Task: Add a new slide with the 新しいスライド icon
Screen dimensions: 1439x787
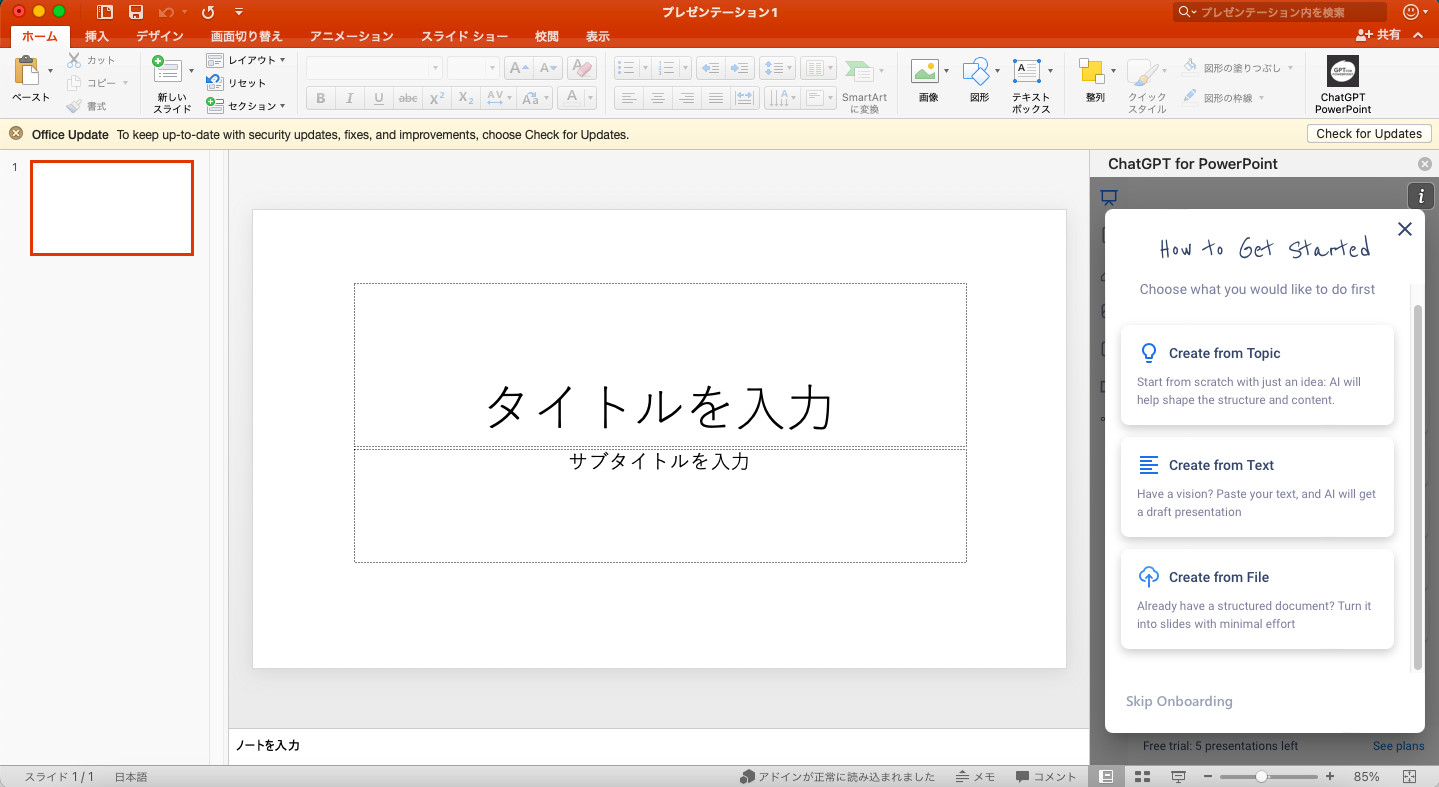Action: pyautogui.click(x=167, y=71)
